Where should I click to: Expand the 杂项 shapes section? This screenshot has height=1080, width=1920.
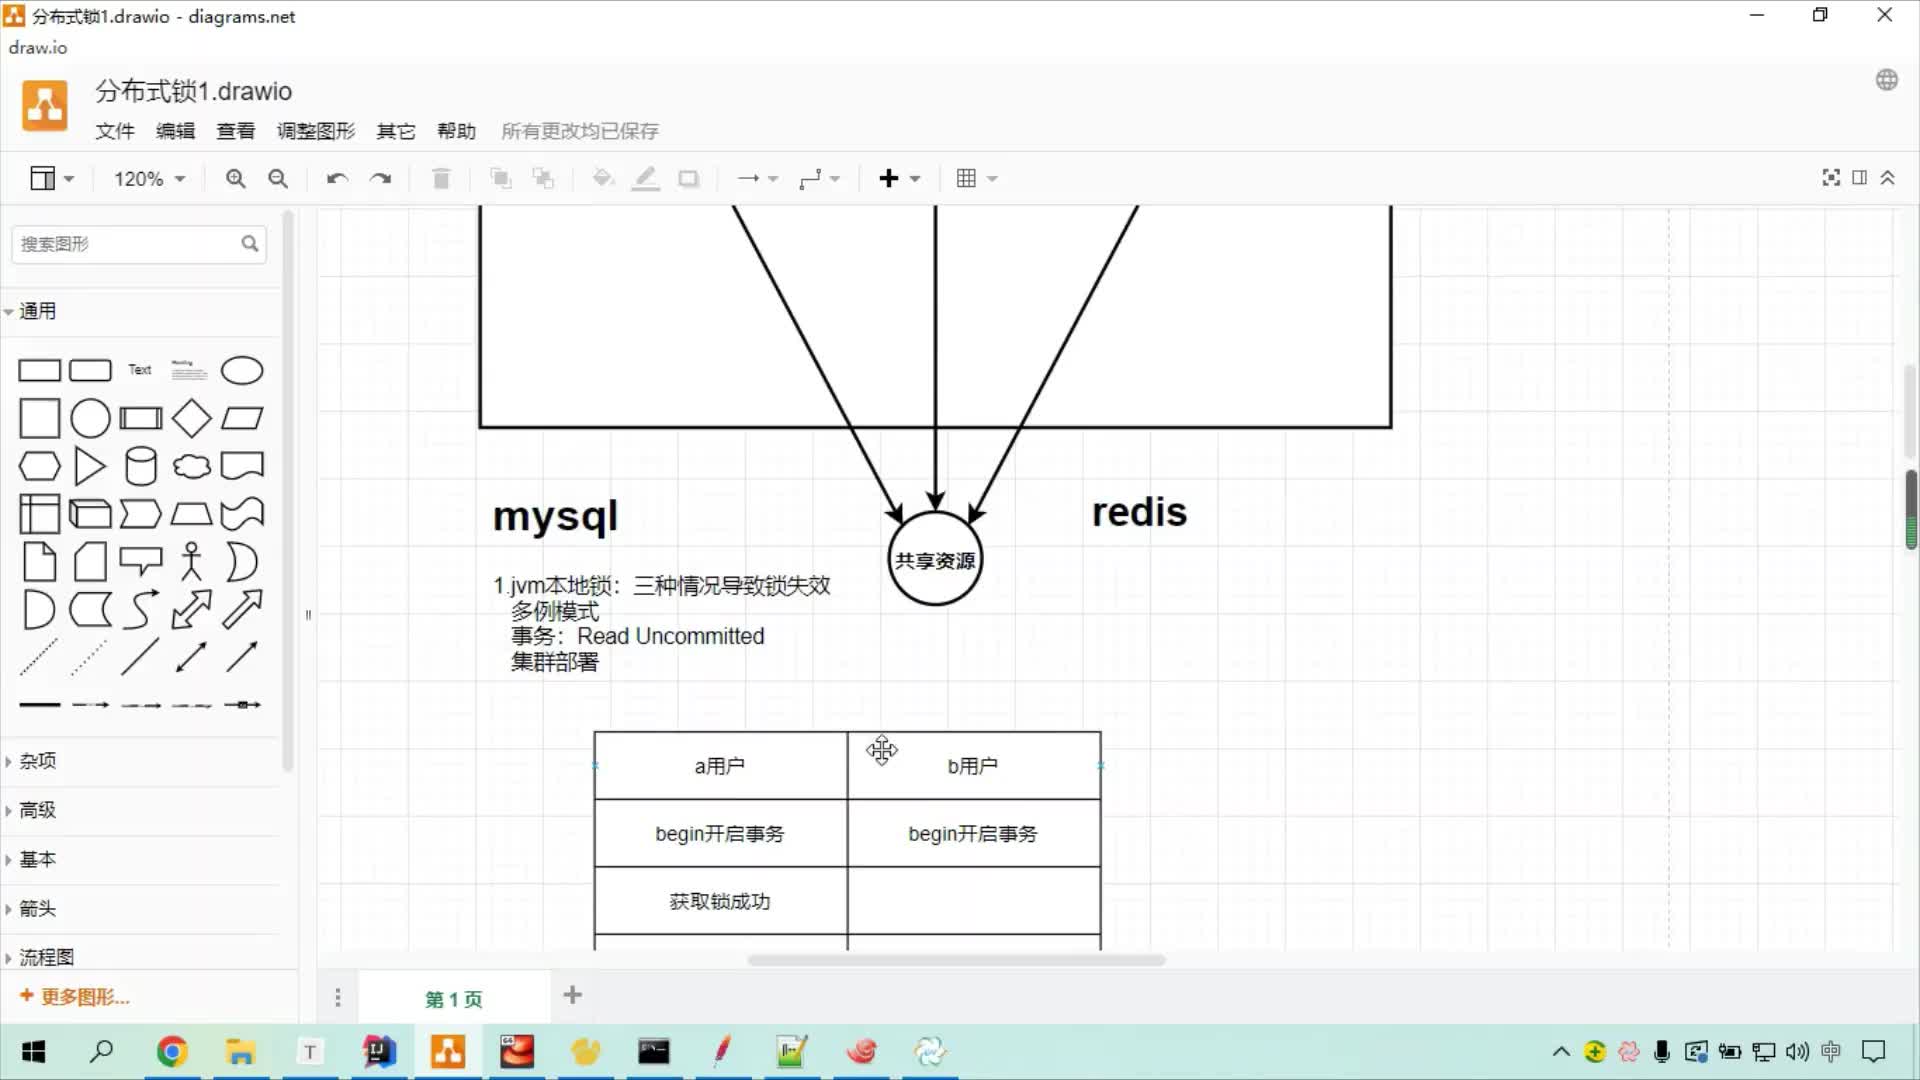tap(37, 761)
